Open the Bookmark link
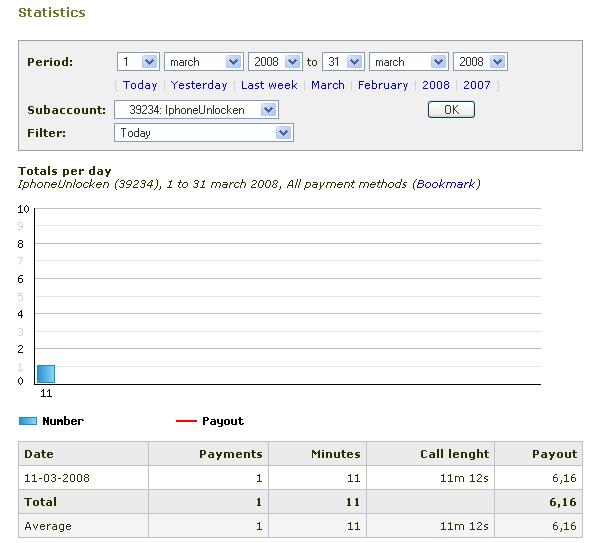This screenshot has height=543, width=590. pyautogui.click(x=446, y=184)
